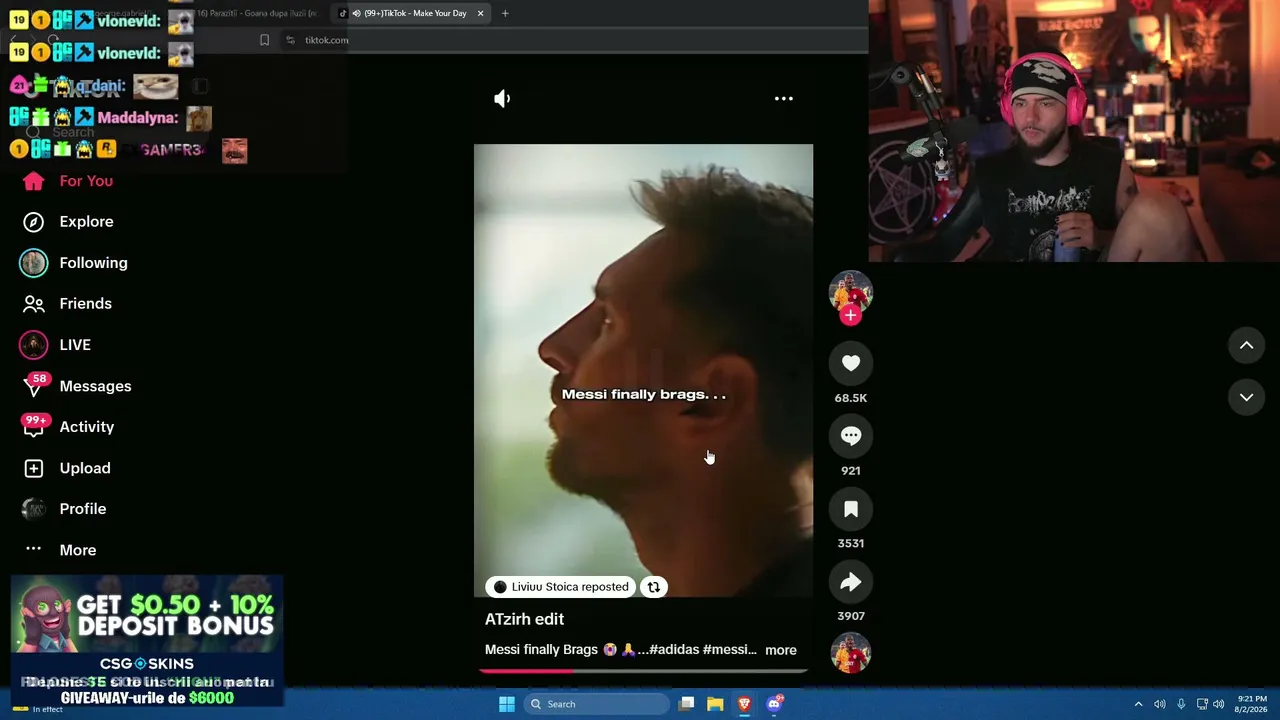Screen dimensions: 1280x720
Task: Open the For You feed
Action: 68,181
